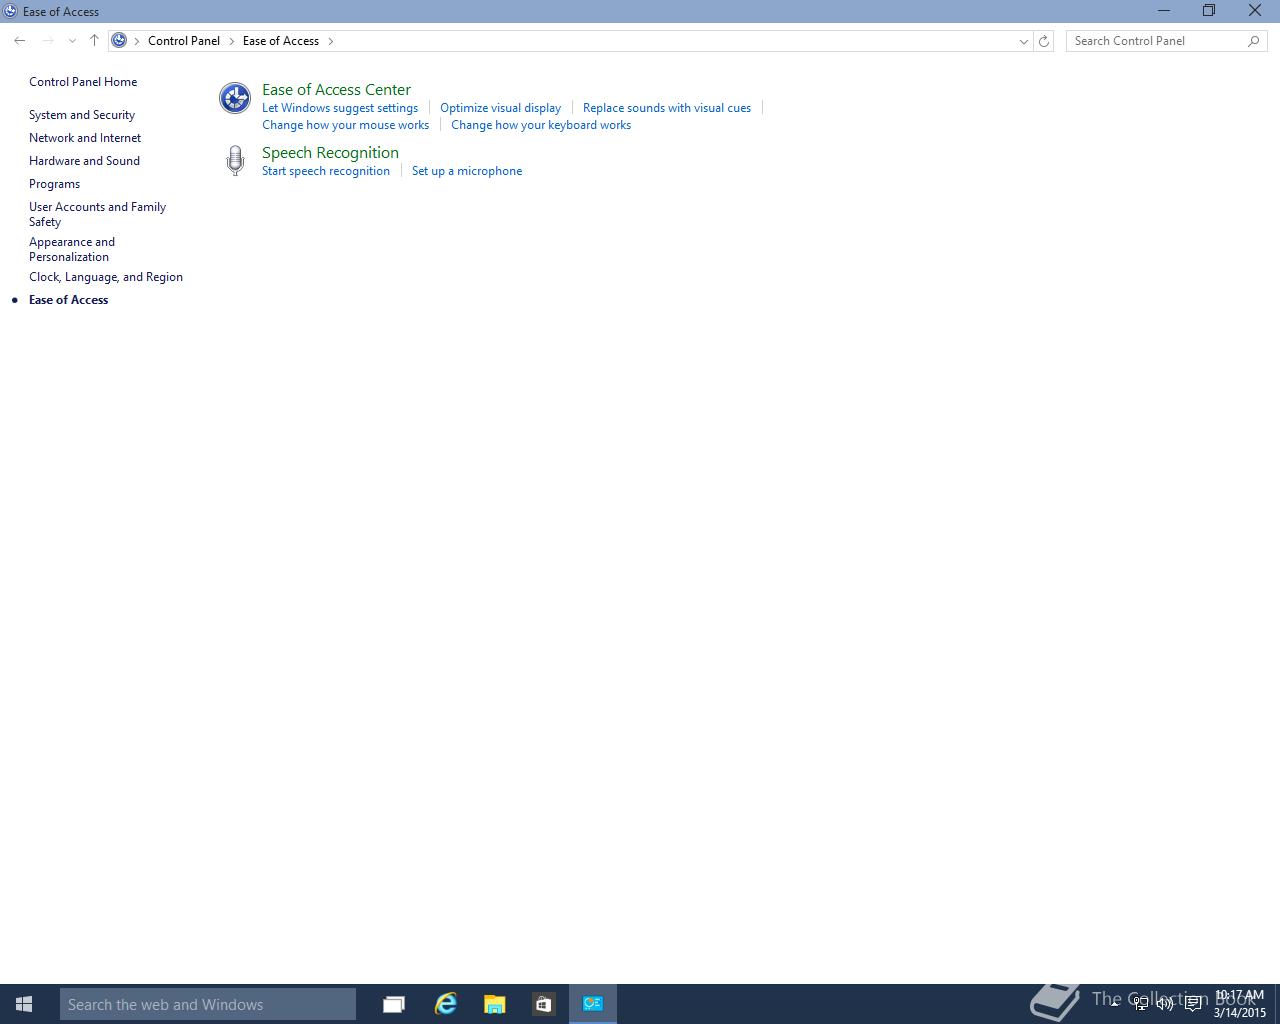Click the Control Panel address bar icon

pyautogui.click(x=119, y=41)
